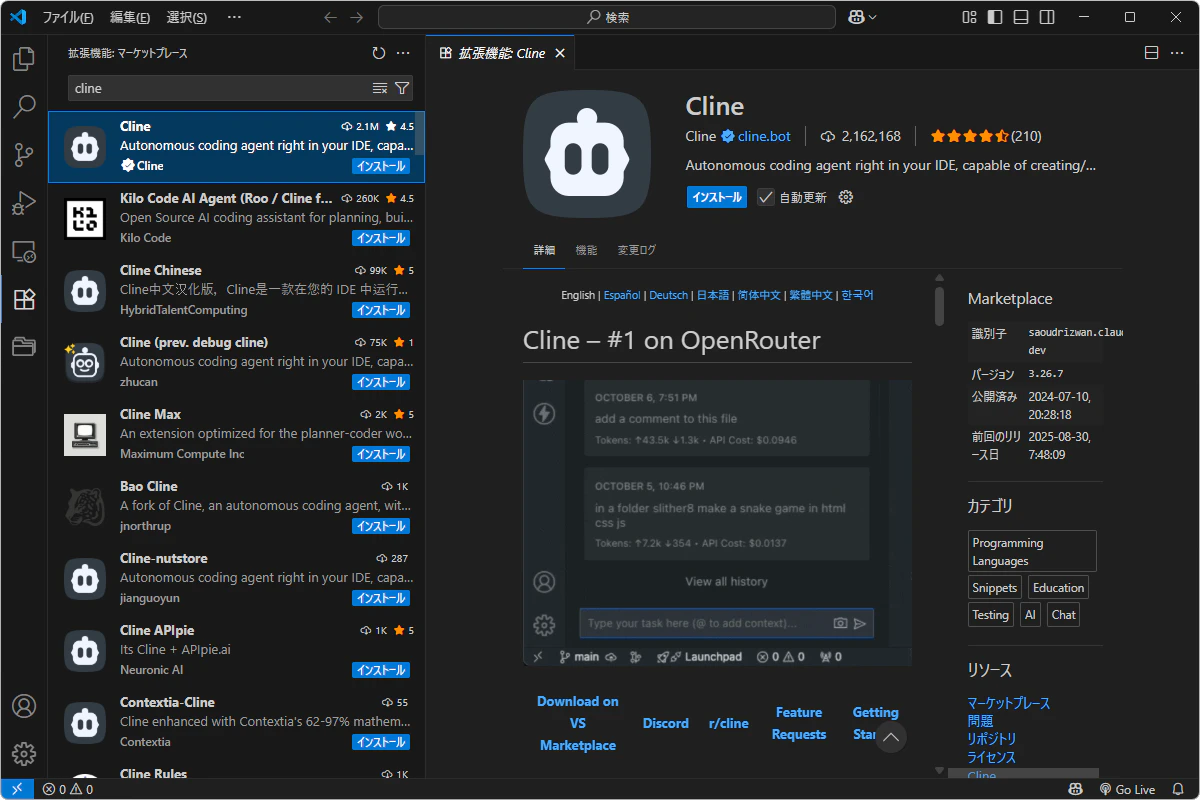Switch README language to Español
The image size is (1200, 800).
(x=621, y=295)
